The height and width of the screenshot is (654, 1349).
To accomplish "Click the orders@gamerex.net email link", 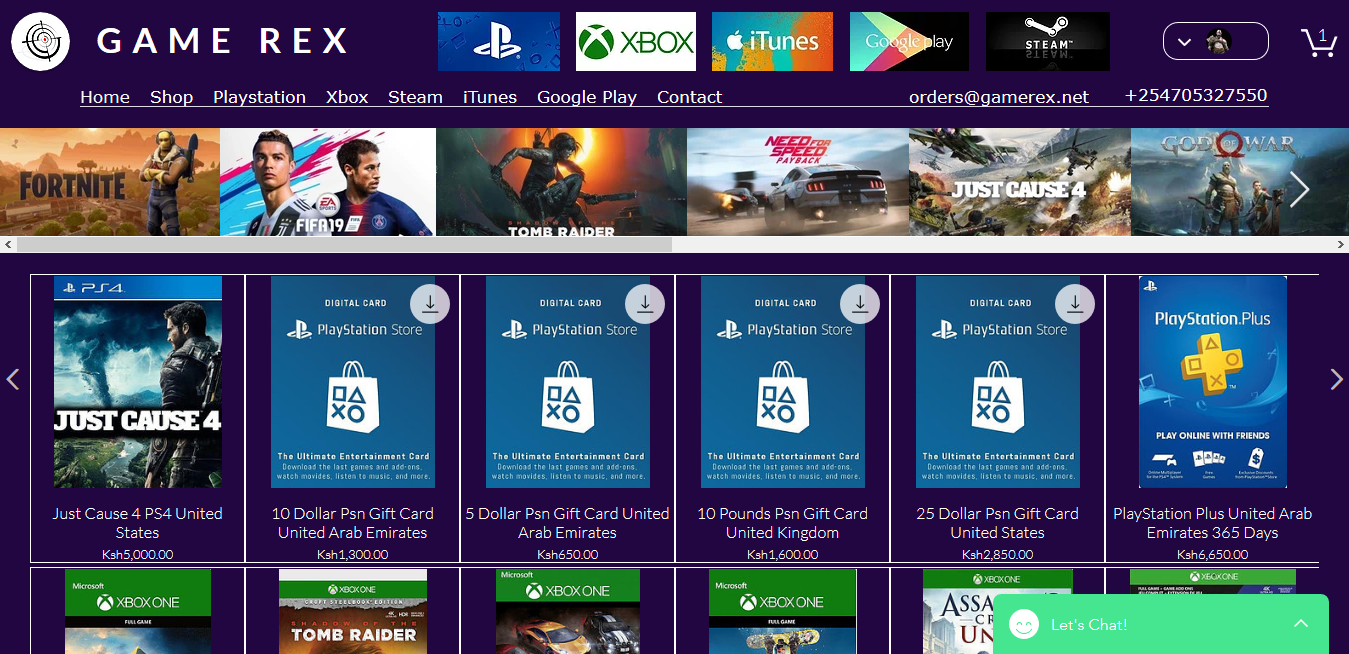I will click(999, 97).
